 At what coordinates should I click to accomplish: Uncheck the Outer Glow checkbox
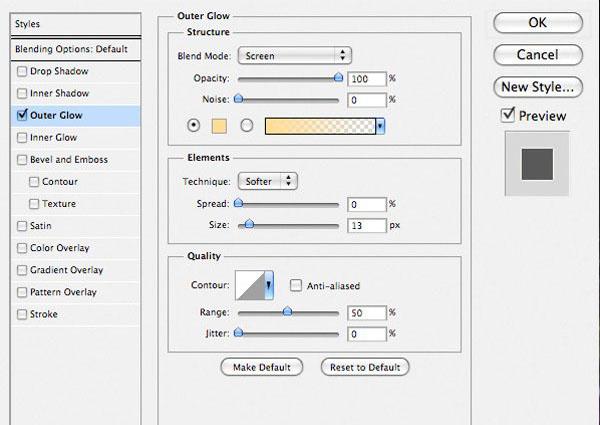pyautogui.click(x=22, y=115)
